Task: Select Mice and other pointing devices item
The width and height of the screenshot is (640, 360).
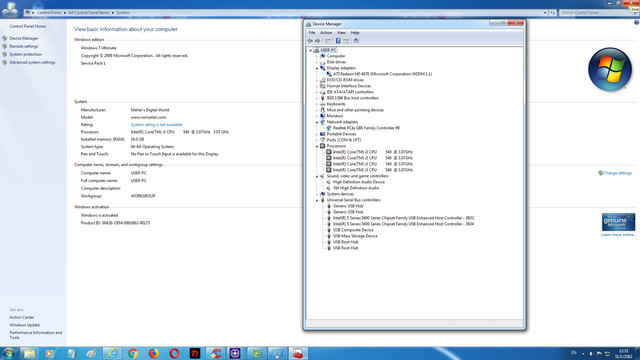Action: point(355,110)
